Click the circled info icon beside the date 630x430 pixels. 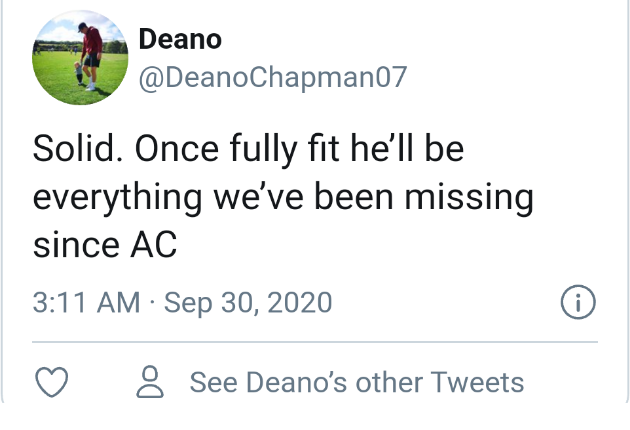579,302
